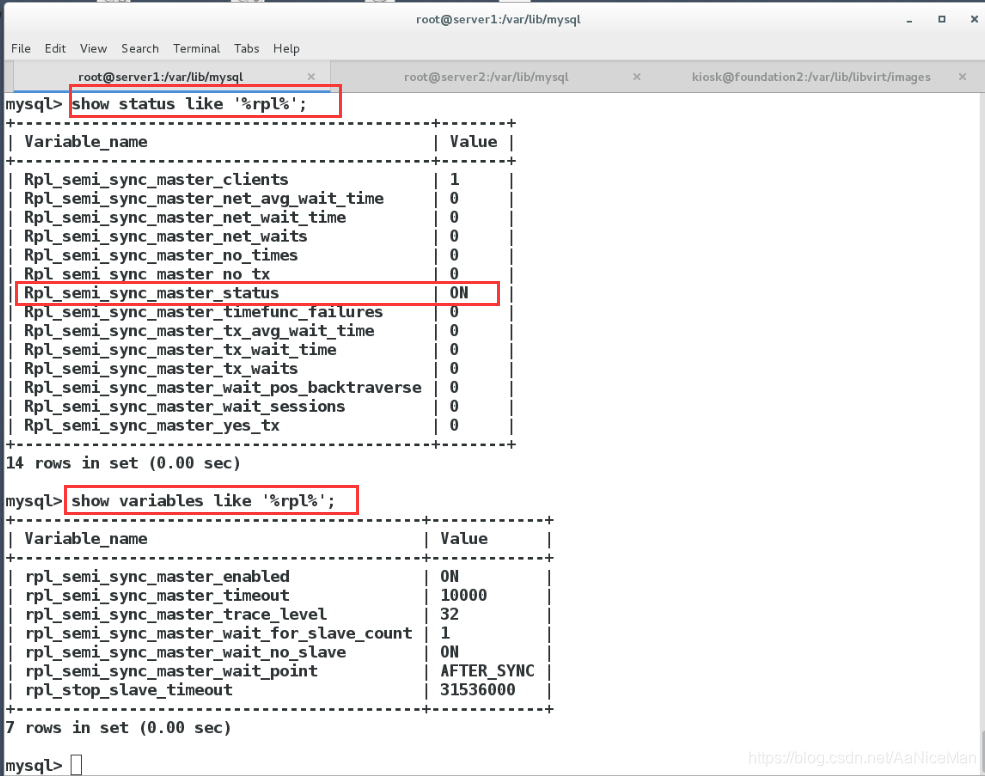Viewport: 985px width, 776px height.
Task: Click the window title root@server1:/var/lib/mysql
Action: pos(498,19)
